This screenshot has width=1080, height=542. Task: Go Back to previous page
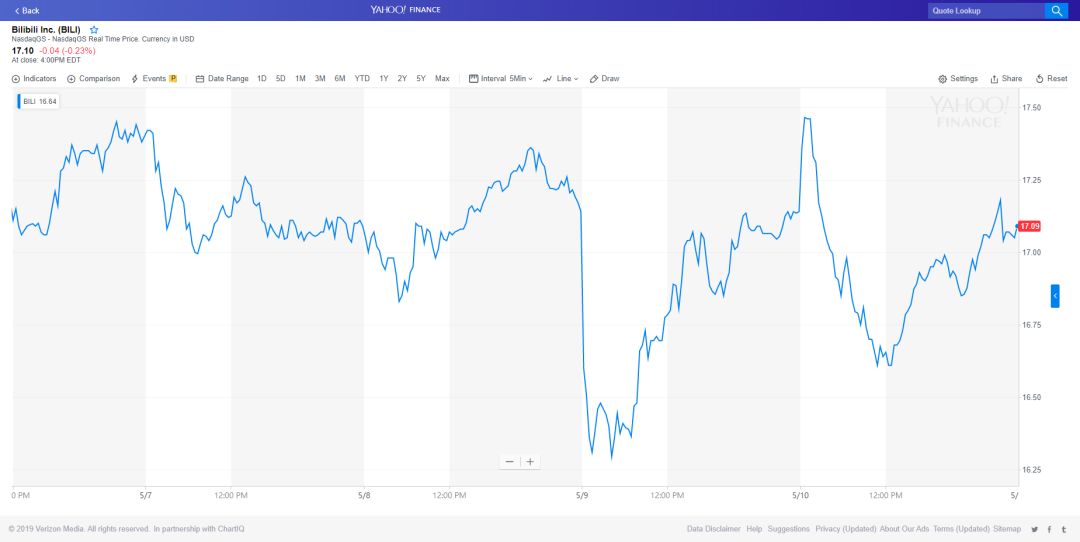tap(27, 10)
